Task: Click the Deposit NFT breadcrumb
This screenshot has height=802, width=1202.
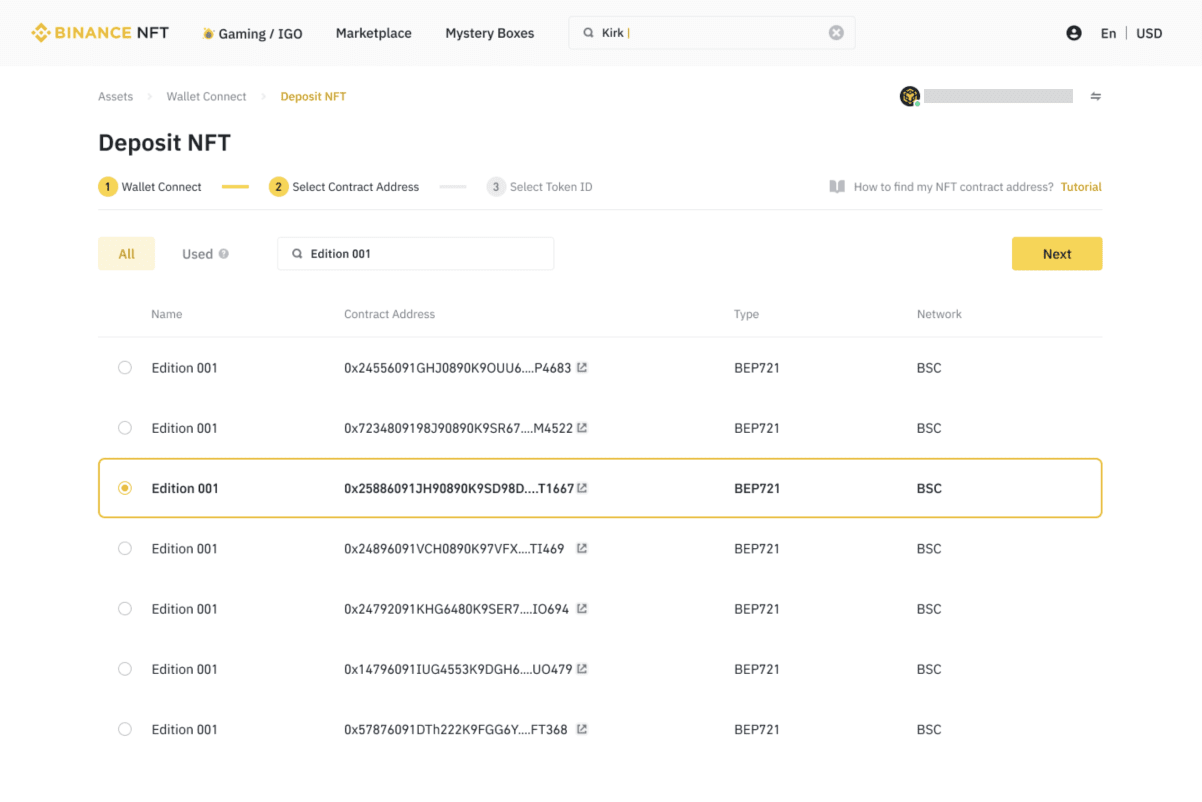Action: point(313,97)
